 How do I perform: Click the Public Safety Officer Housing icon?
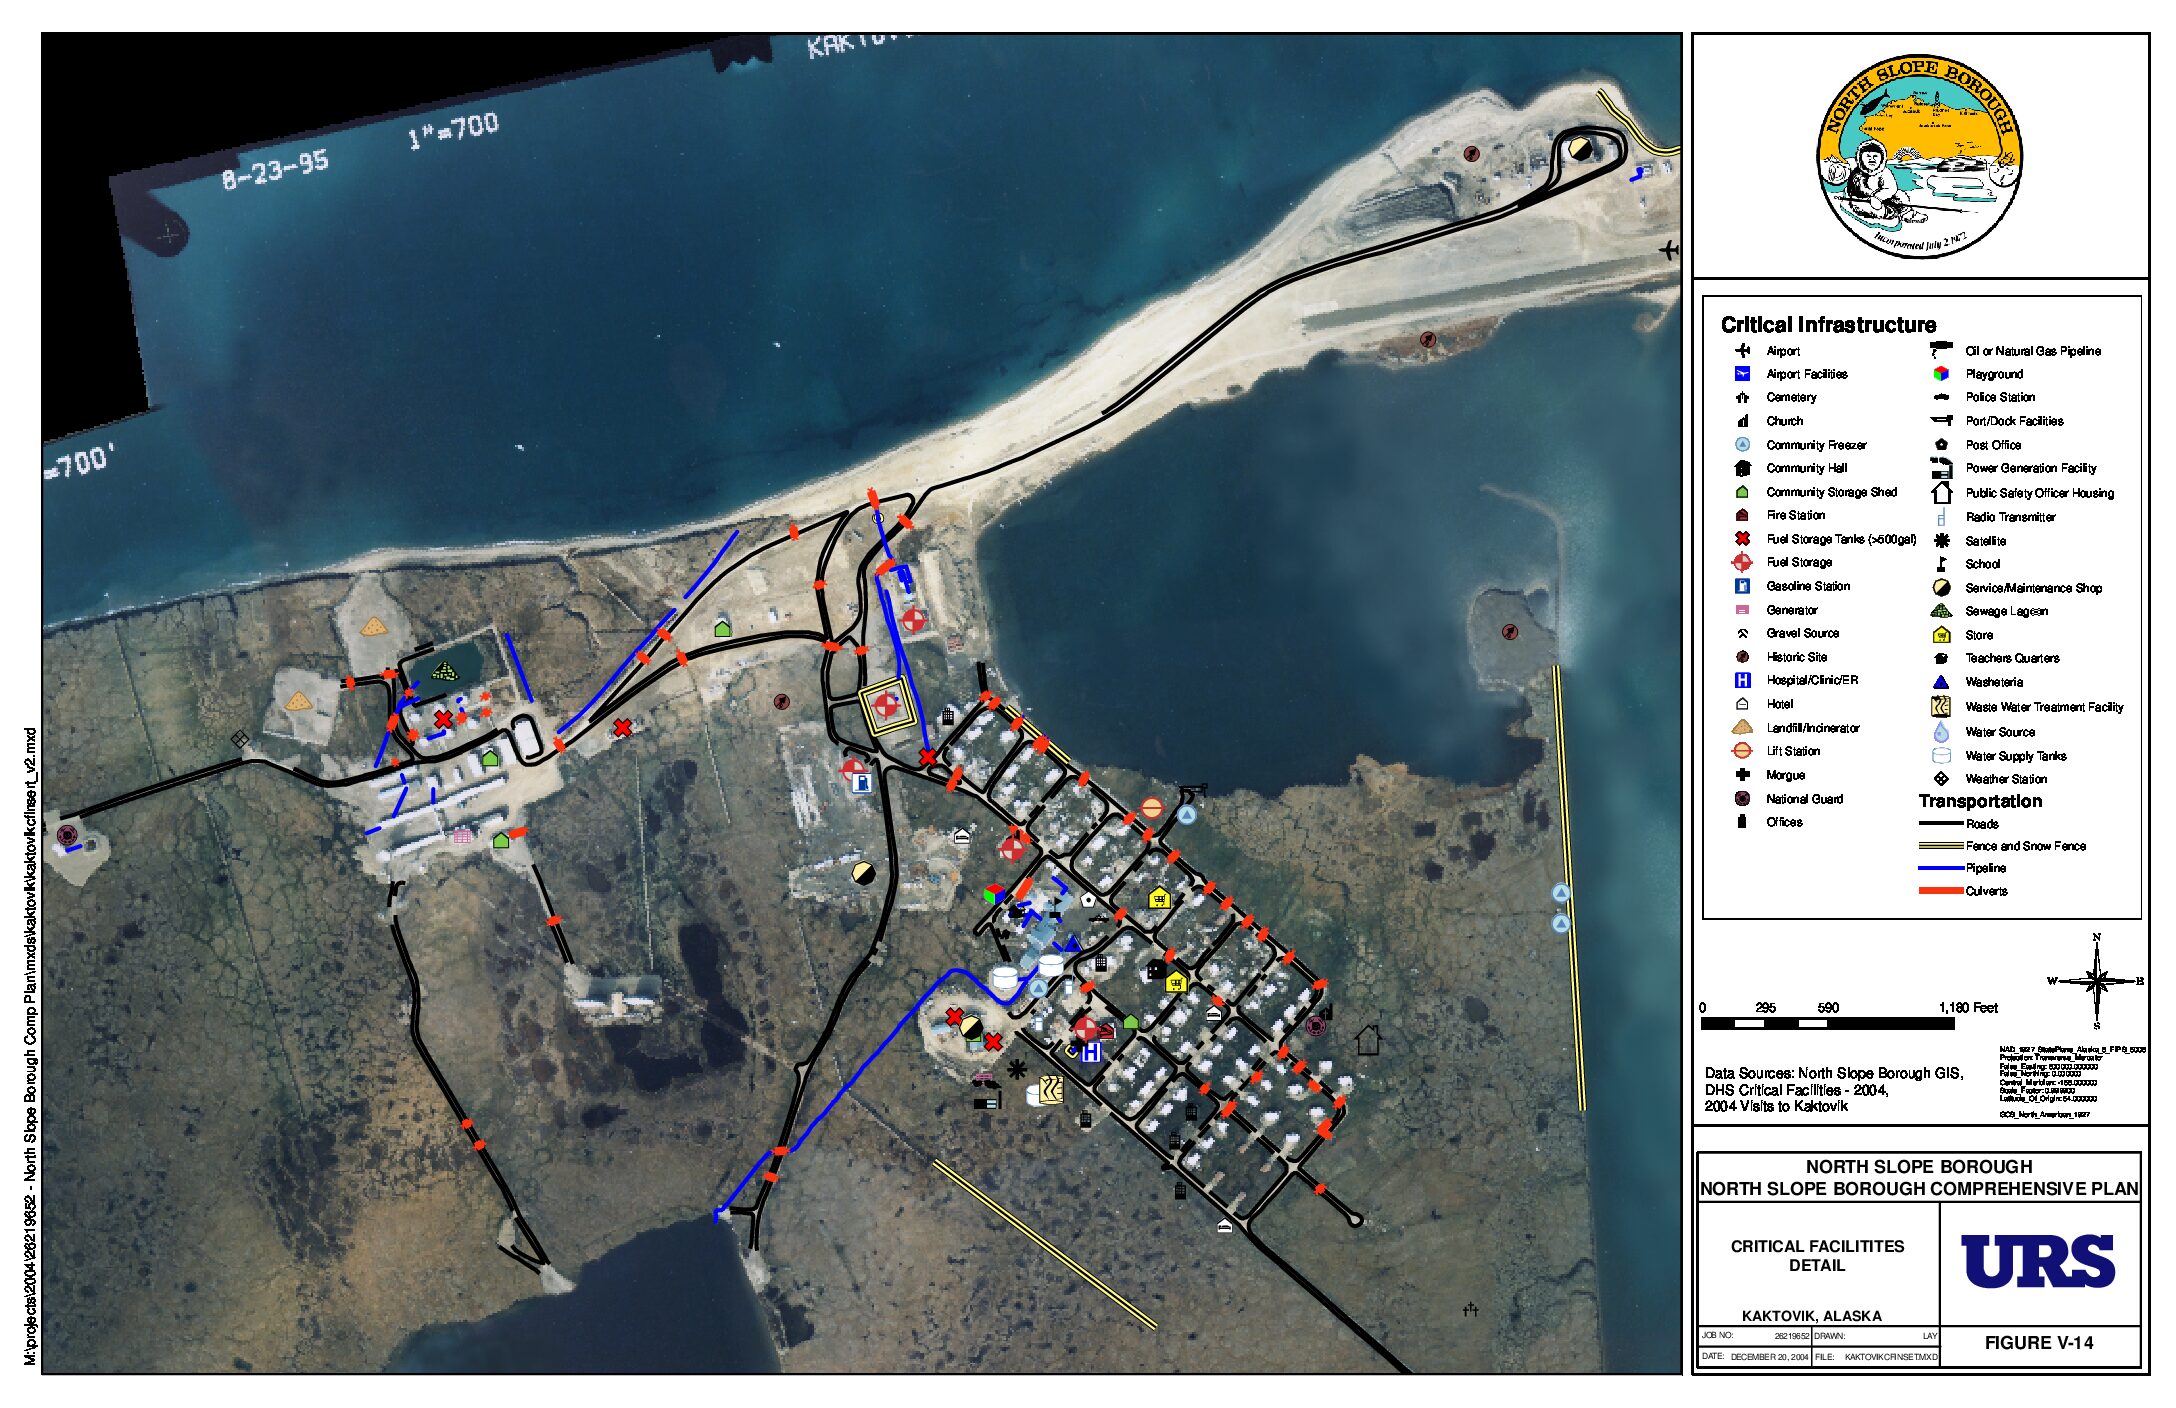point(1941,493)
